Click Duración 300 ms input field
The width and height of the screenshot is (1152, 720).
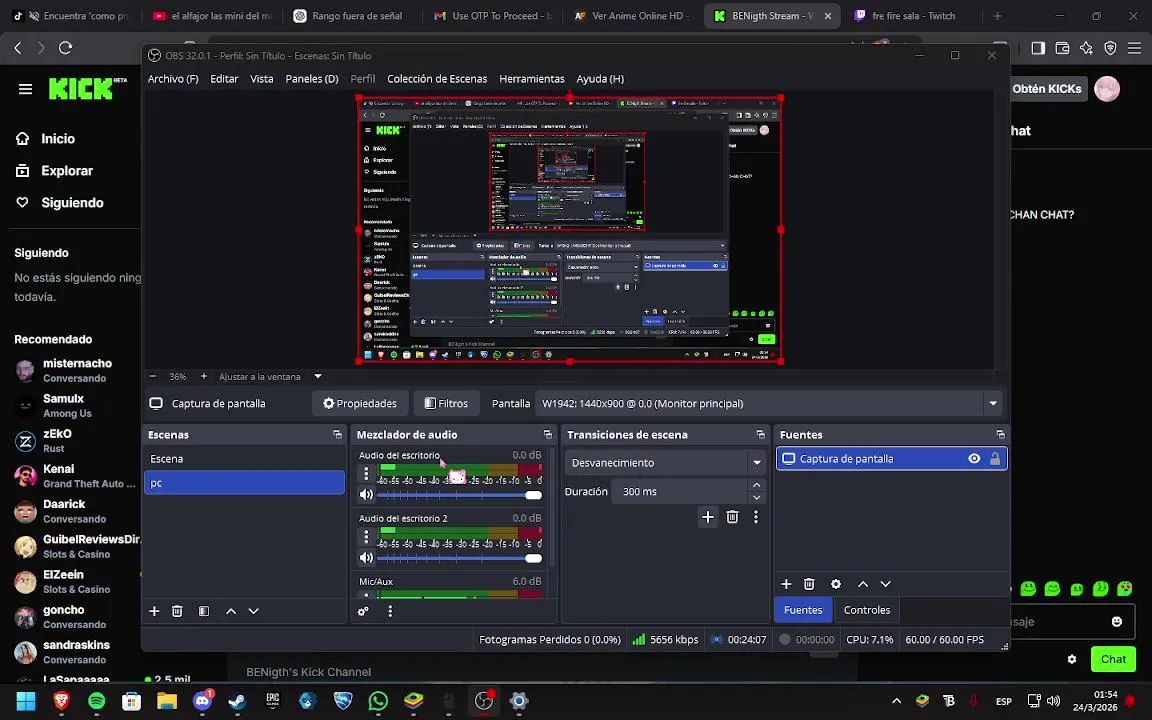tap(680, 492)
